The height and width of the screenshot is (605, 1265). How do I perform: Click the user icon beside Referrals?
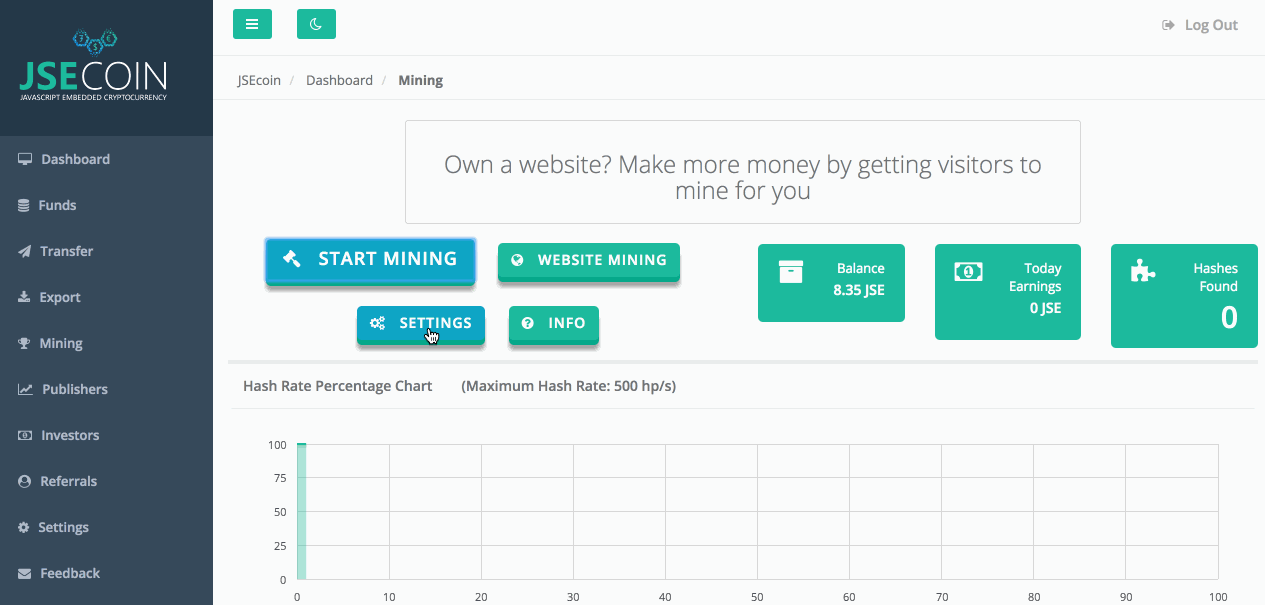click(x=24, y=481)
